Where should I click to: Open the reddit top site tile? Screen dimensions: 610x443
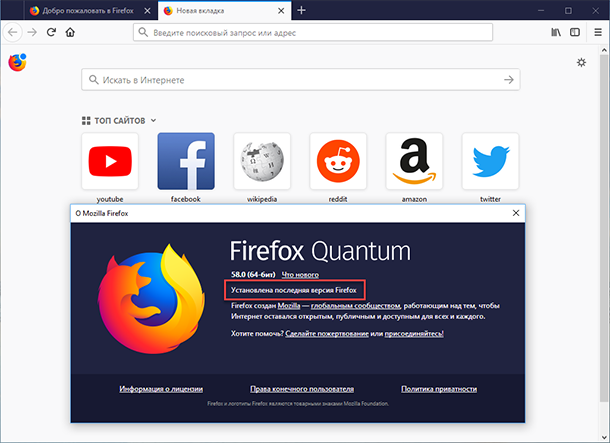338,161
